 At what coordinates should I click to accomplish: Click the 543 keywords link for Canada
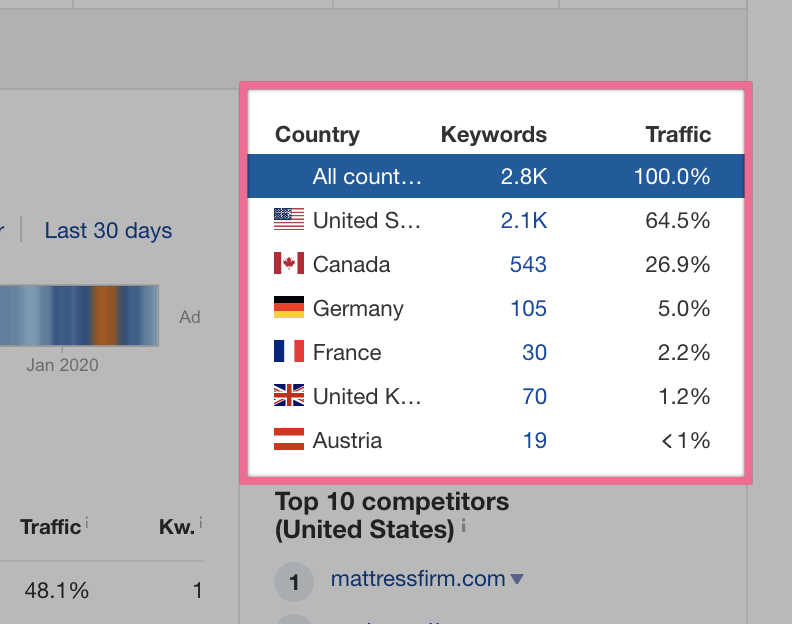pyautogui.click(x=528, y=265)
